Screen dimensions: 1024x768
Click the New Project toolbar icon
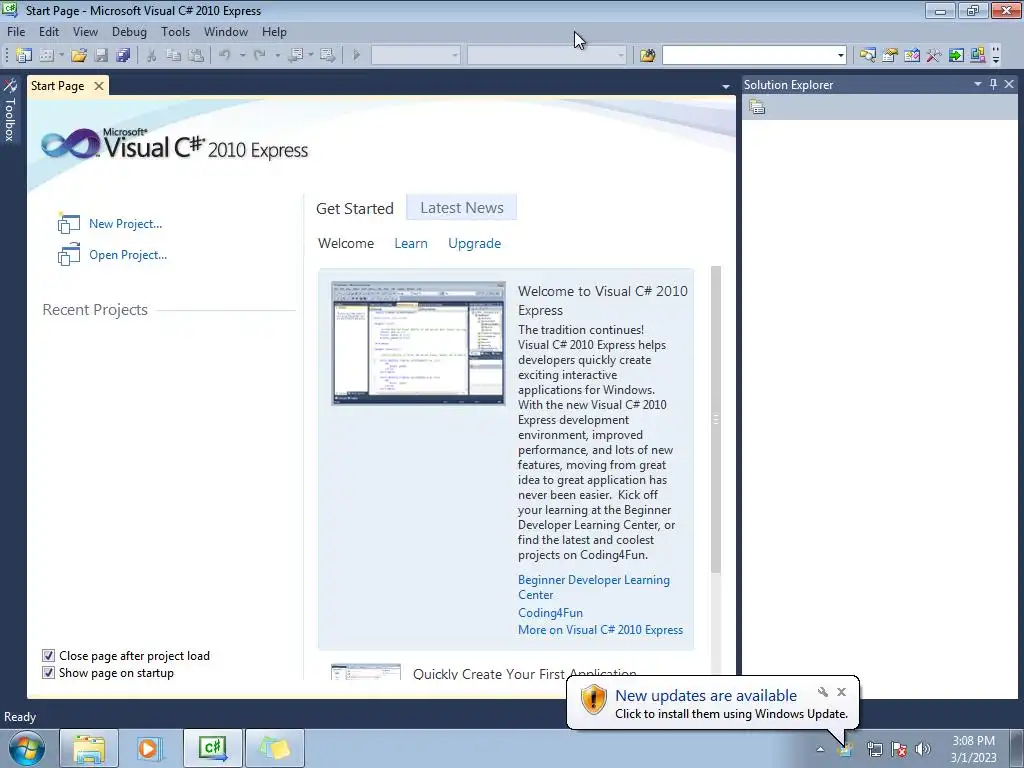click(x=24, y=56)
